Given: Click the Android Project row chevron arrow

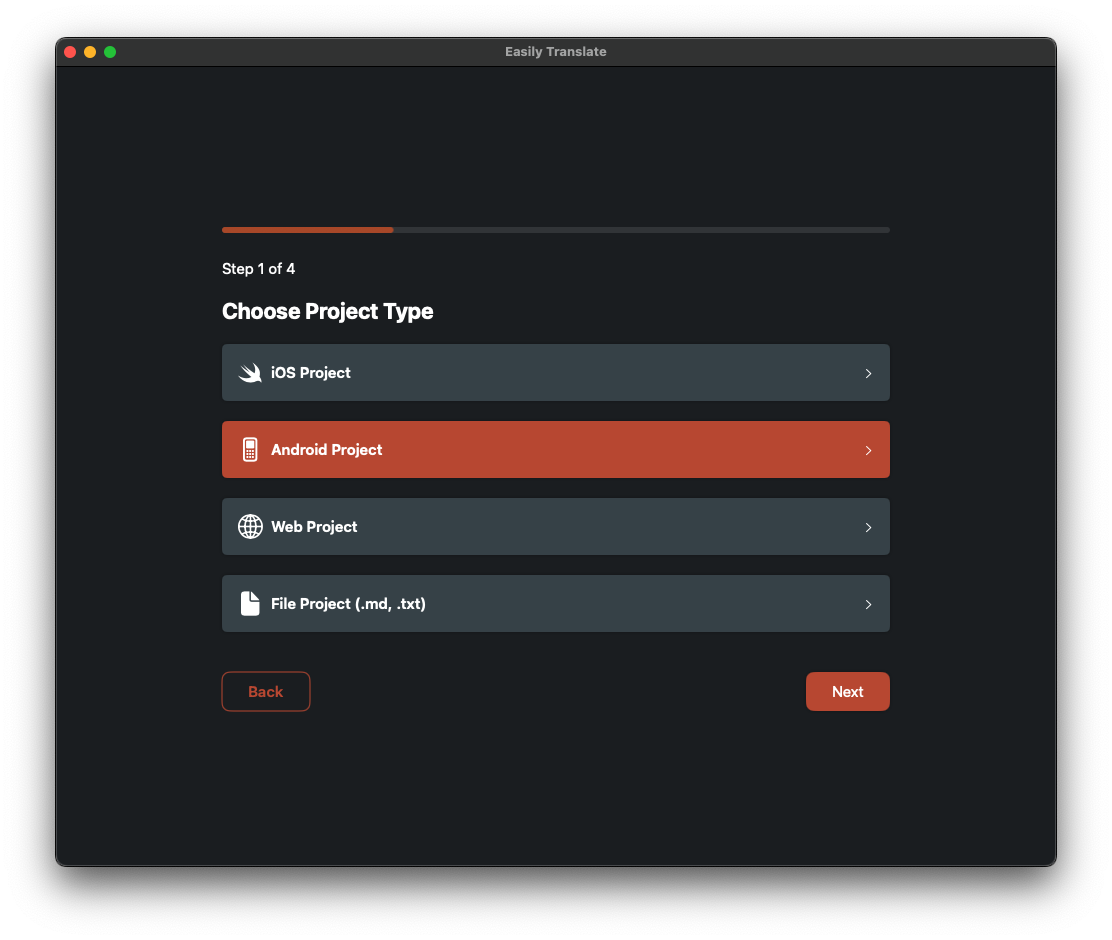Looking at the screenshot, I should click(x=868, y=450).
